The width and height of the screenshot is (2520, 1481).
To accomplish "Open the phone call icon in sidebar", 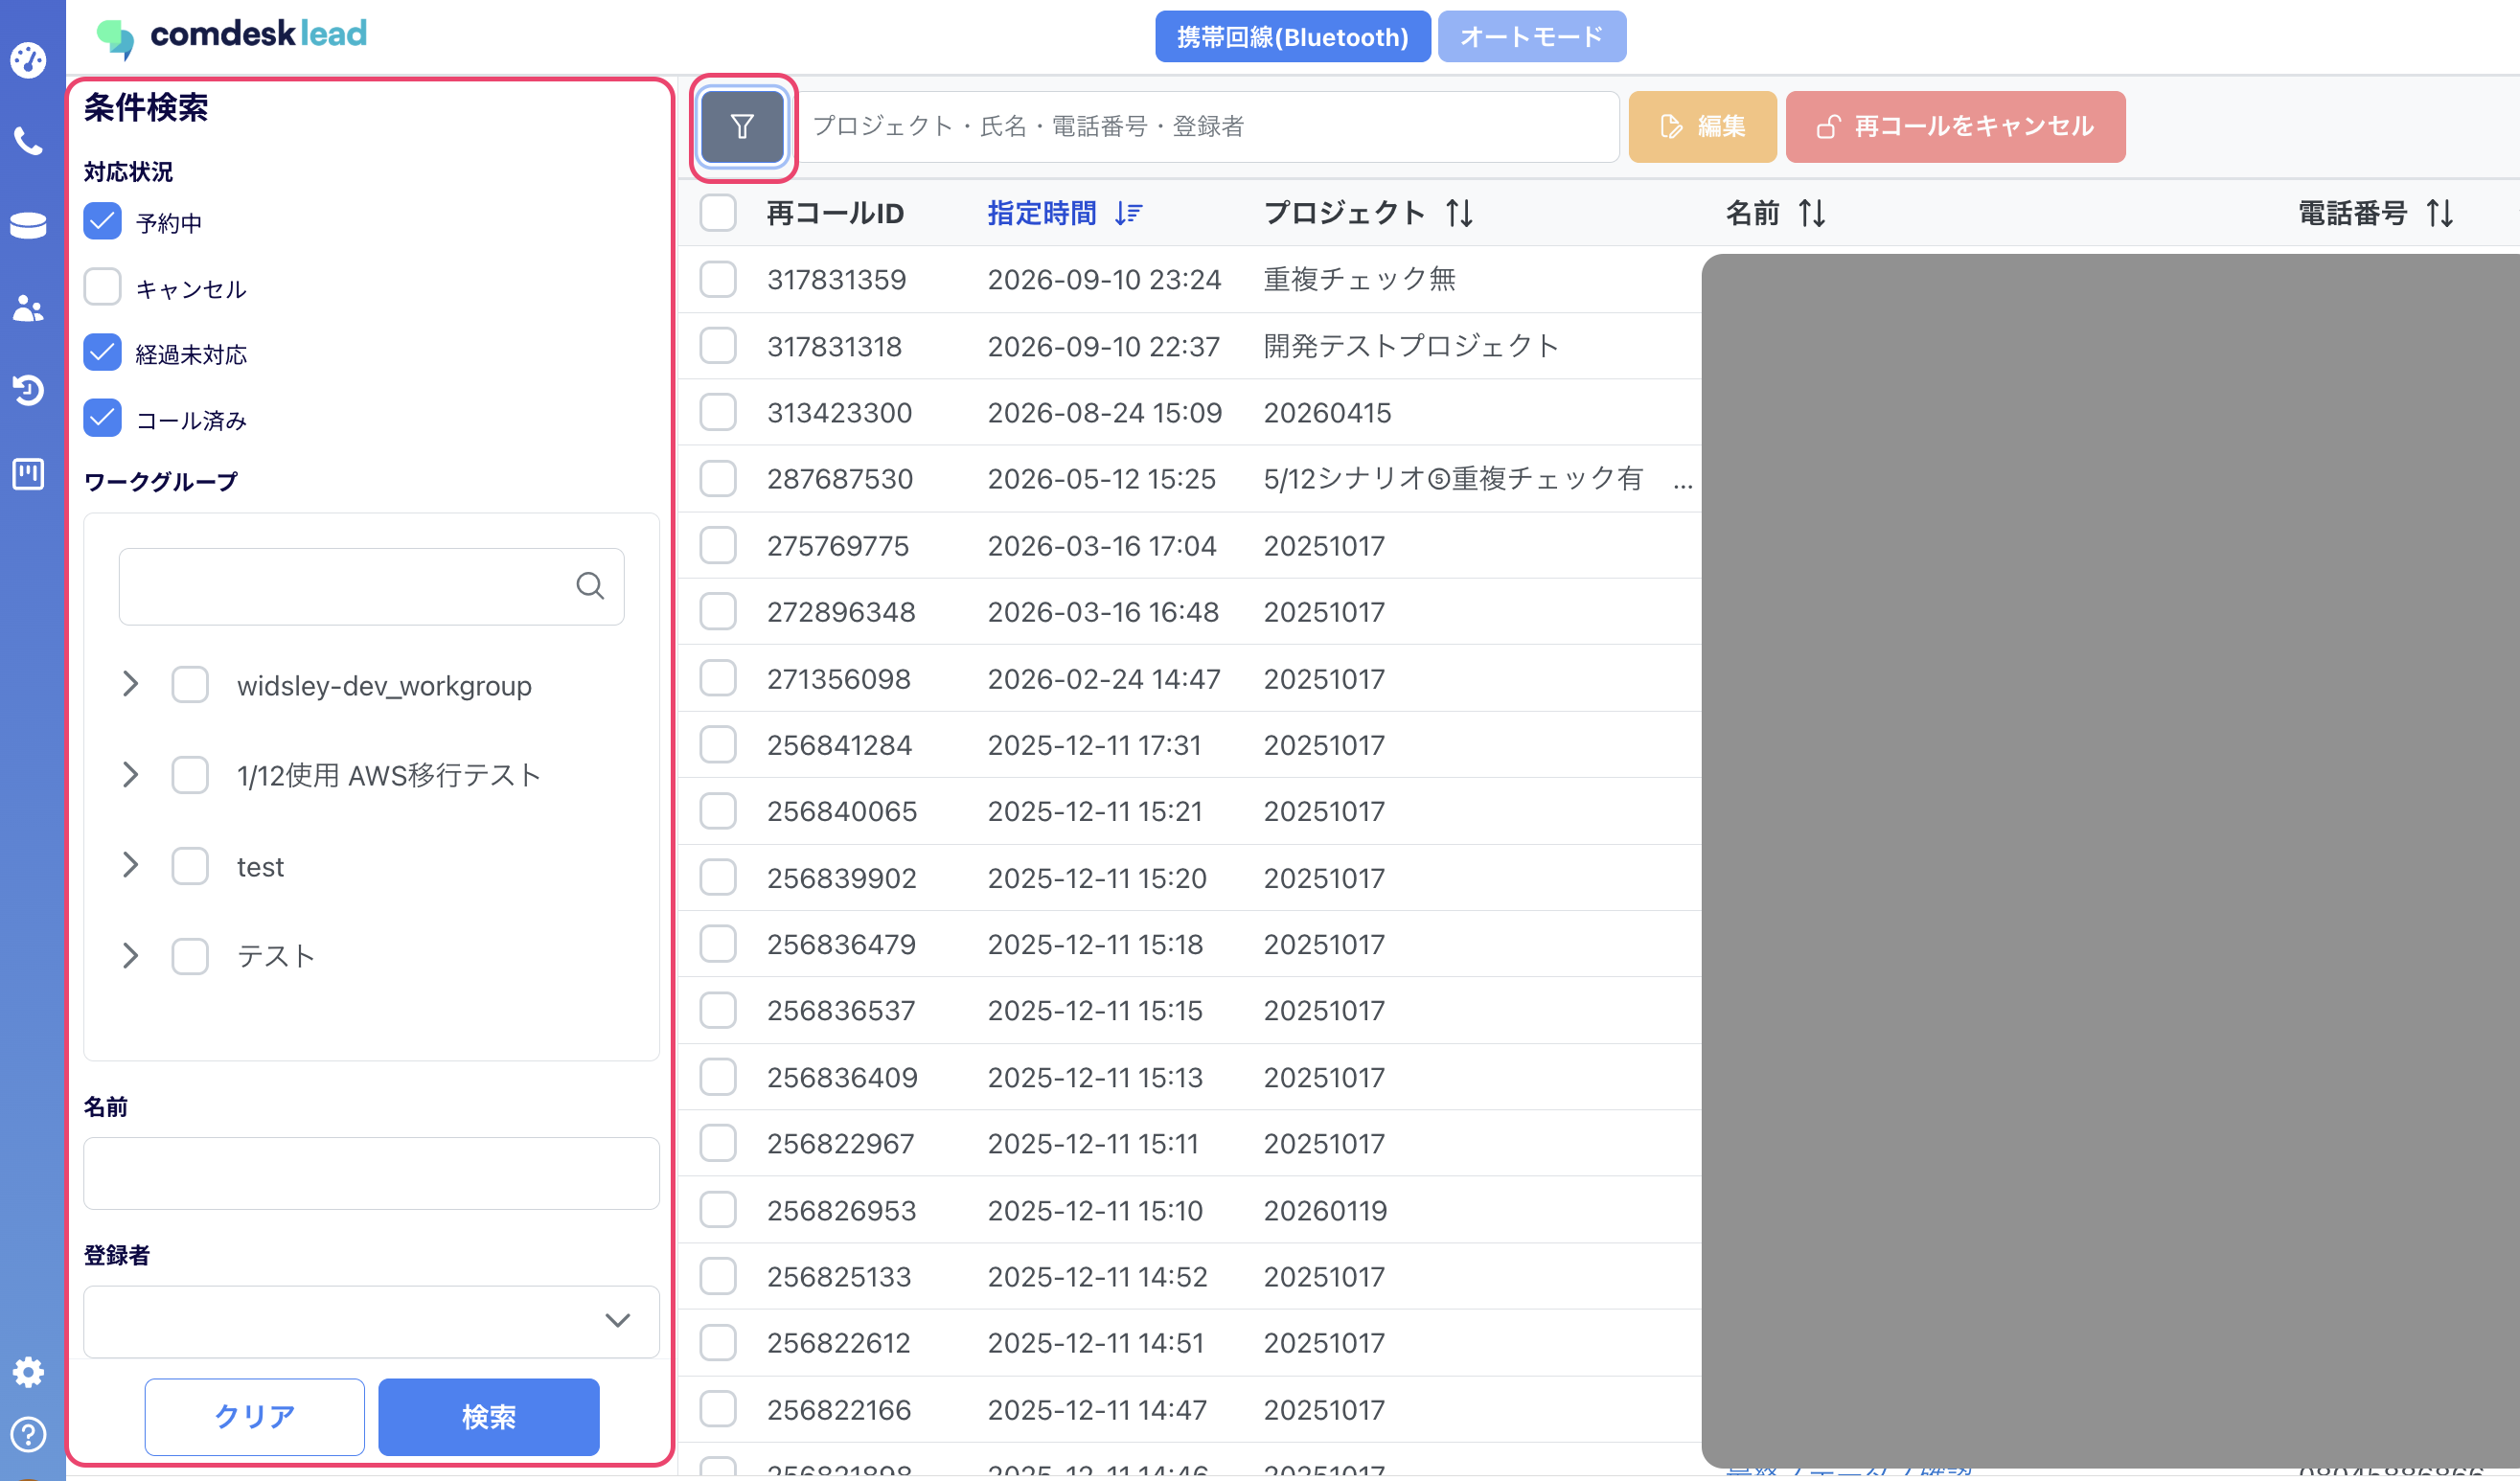I will tap(28, 141).
